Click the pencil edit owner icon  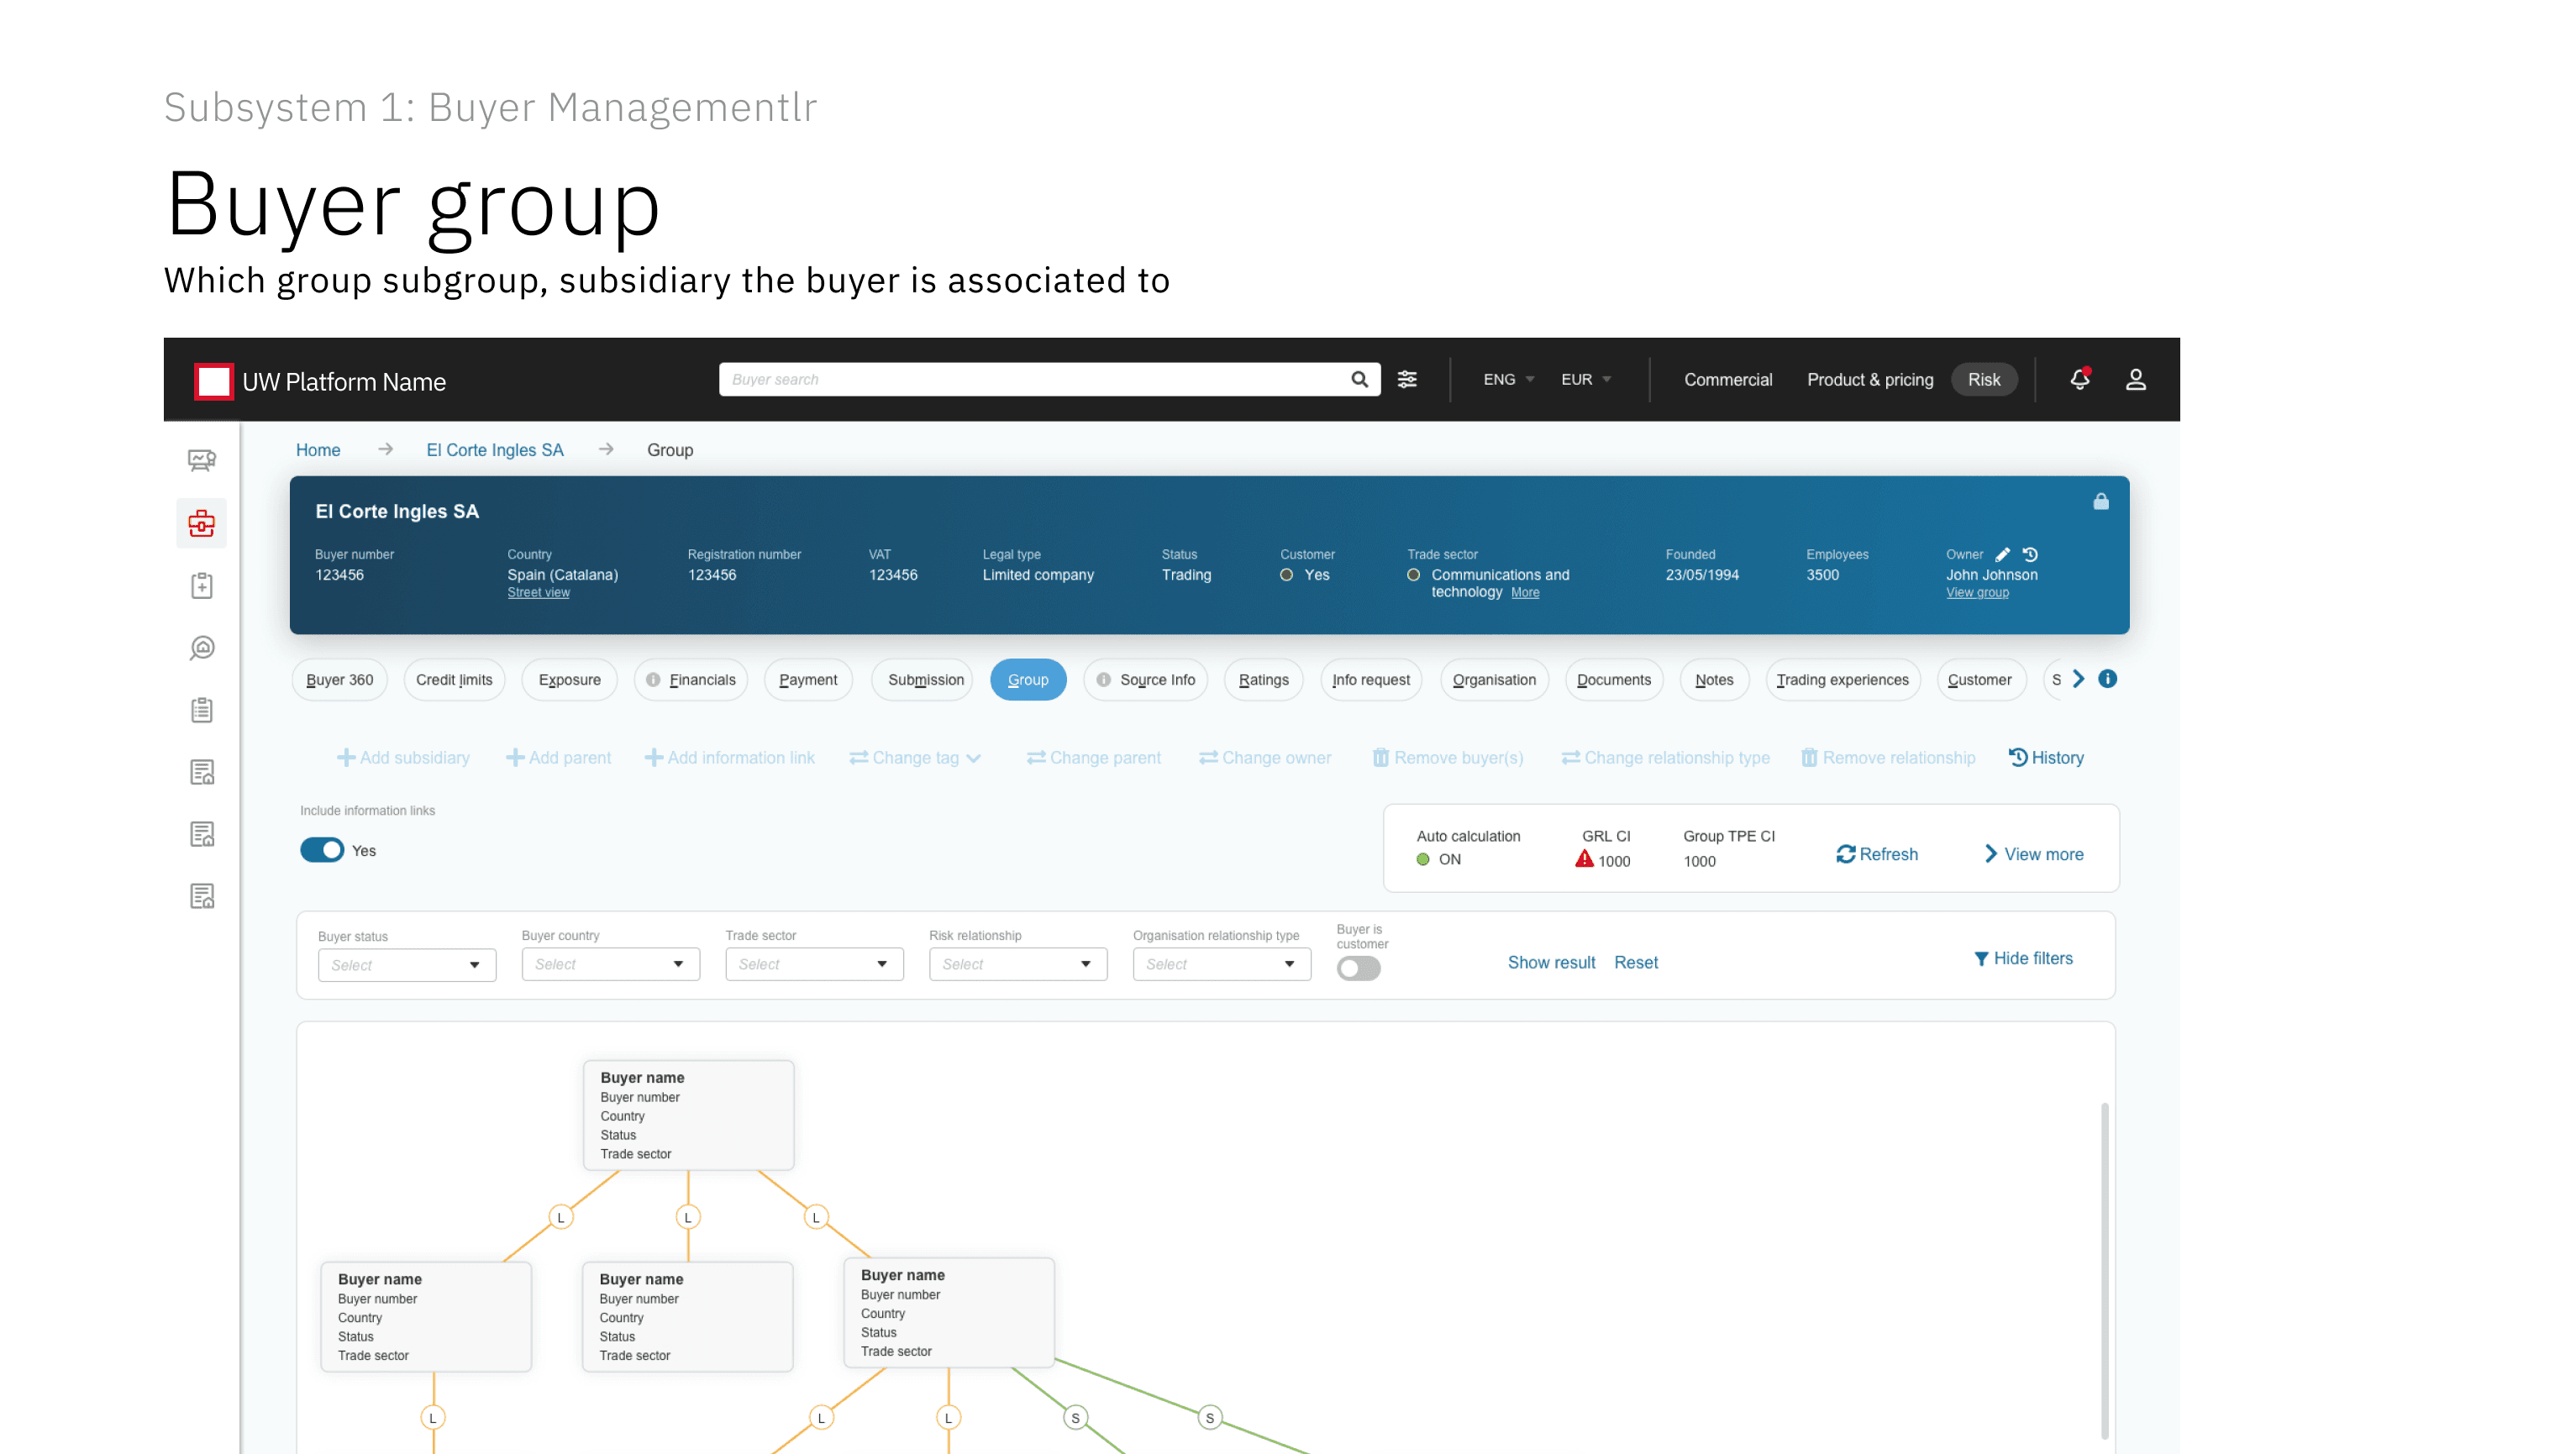pyautogui.click(x=2002, y=554)
